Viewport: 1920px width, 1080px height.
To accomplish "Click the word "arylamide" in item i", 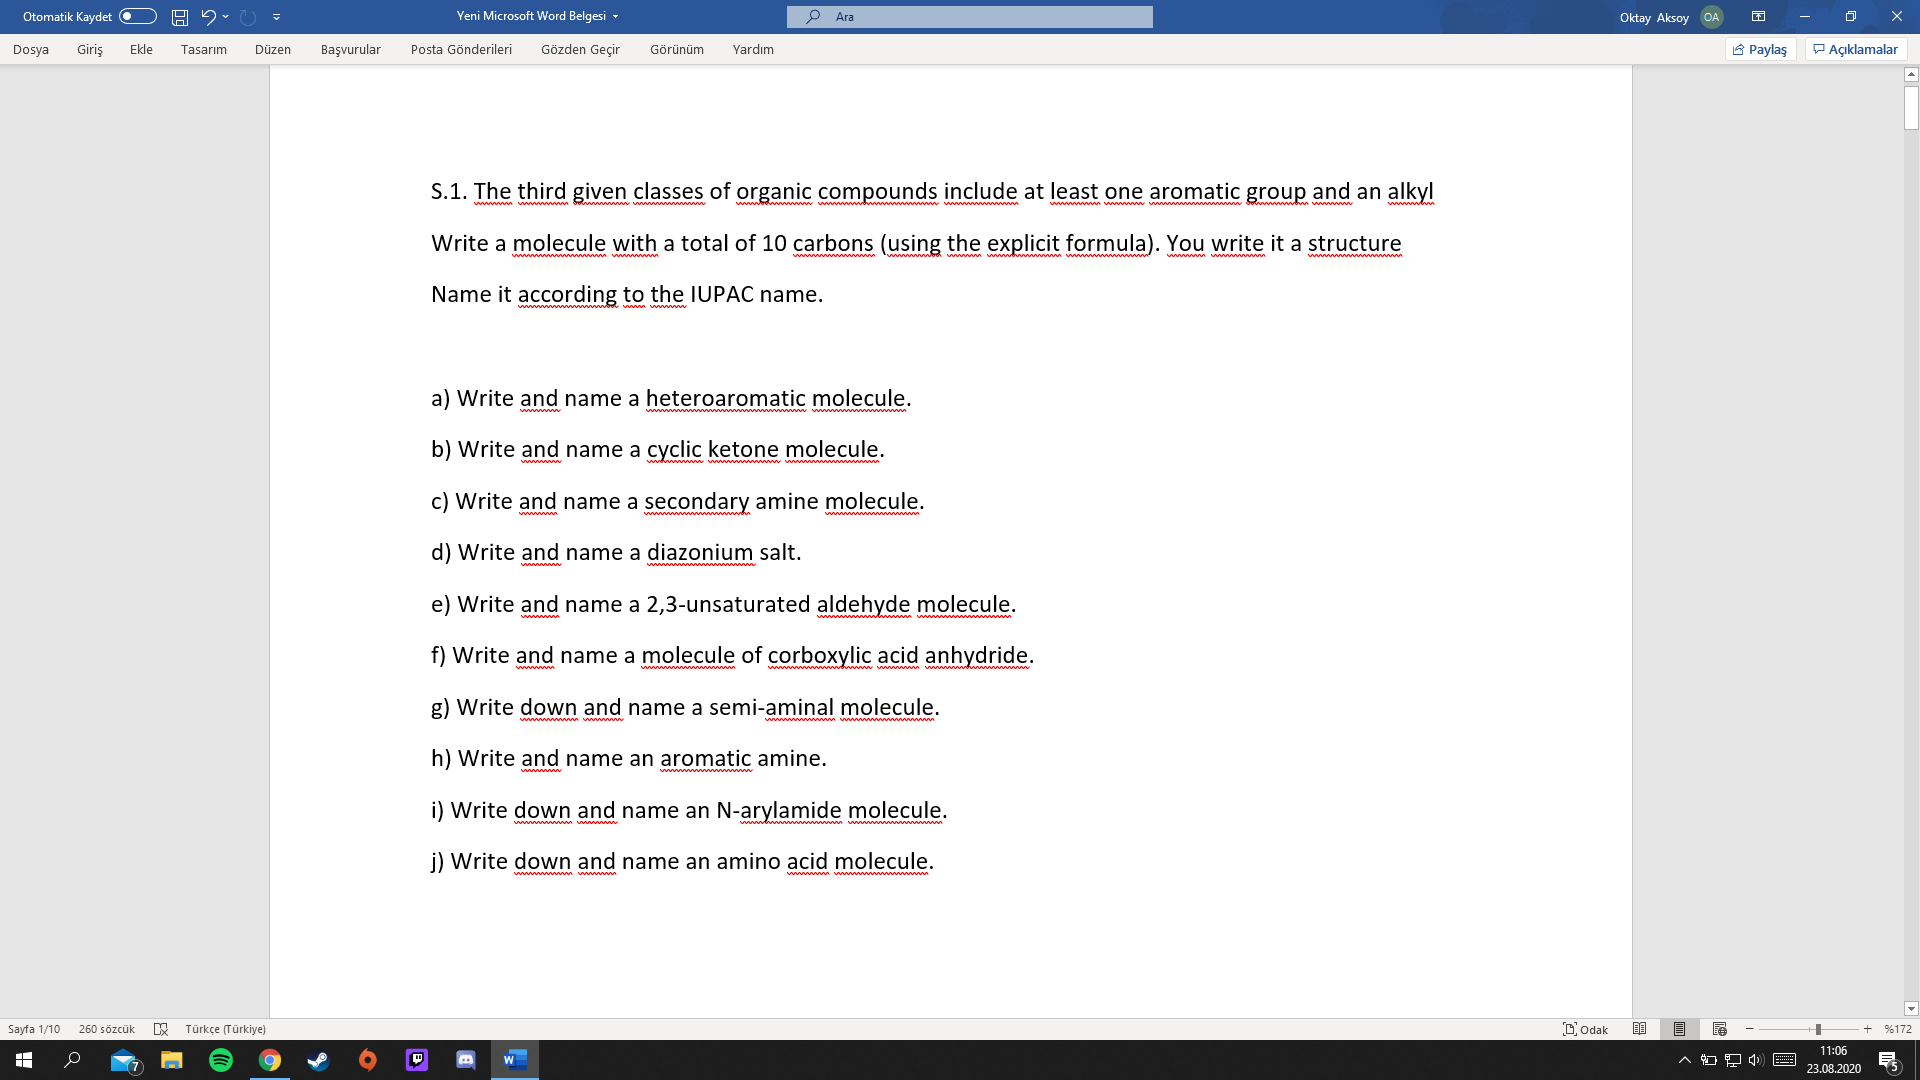I will pos(790,811).
